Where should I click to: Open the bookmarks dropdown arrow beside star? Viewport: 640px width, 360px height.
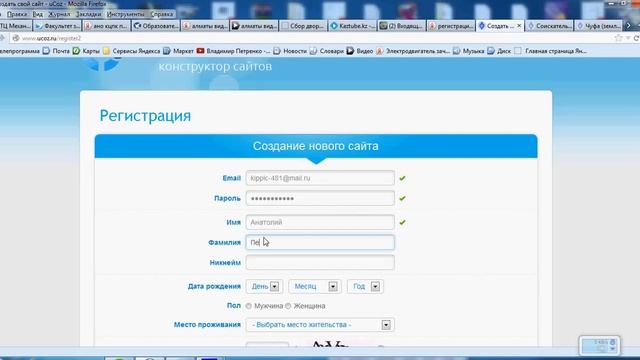point(628,38)
